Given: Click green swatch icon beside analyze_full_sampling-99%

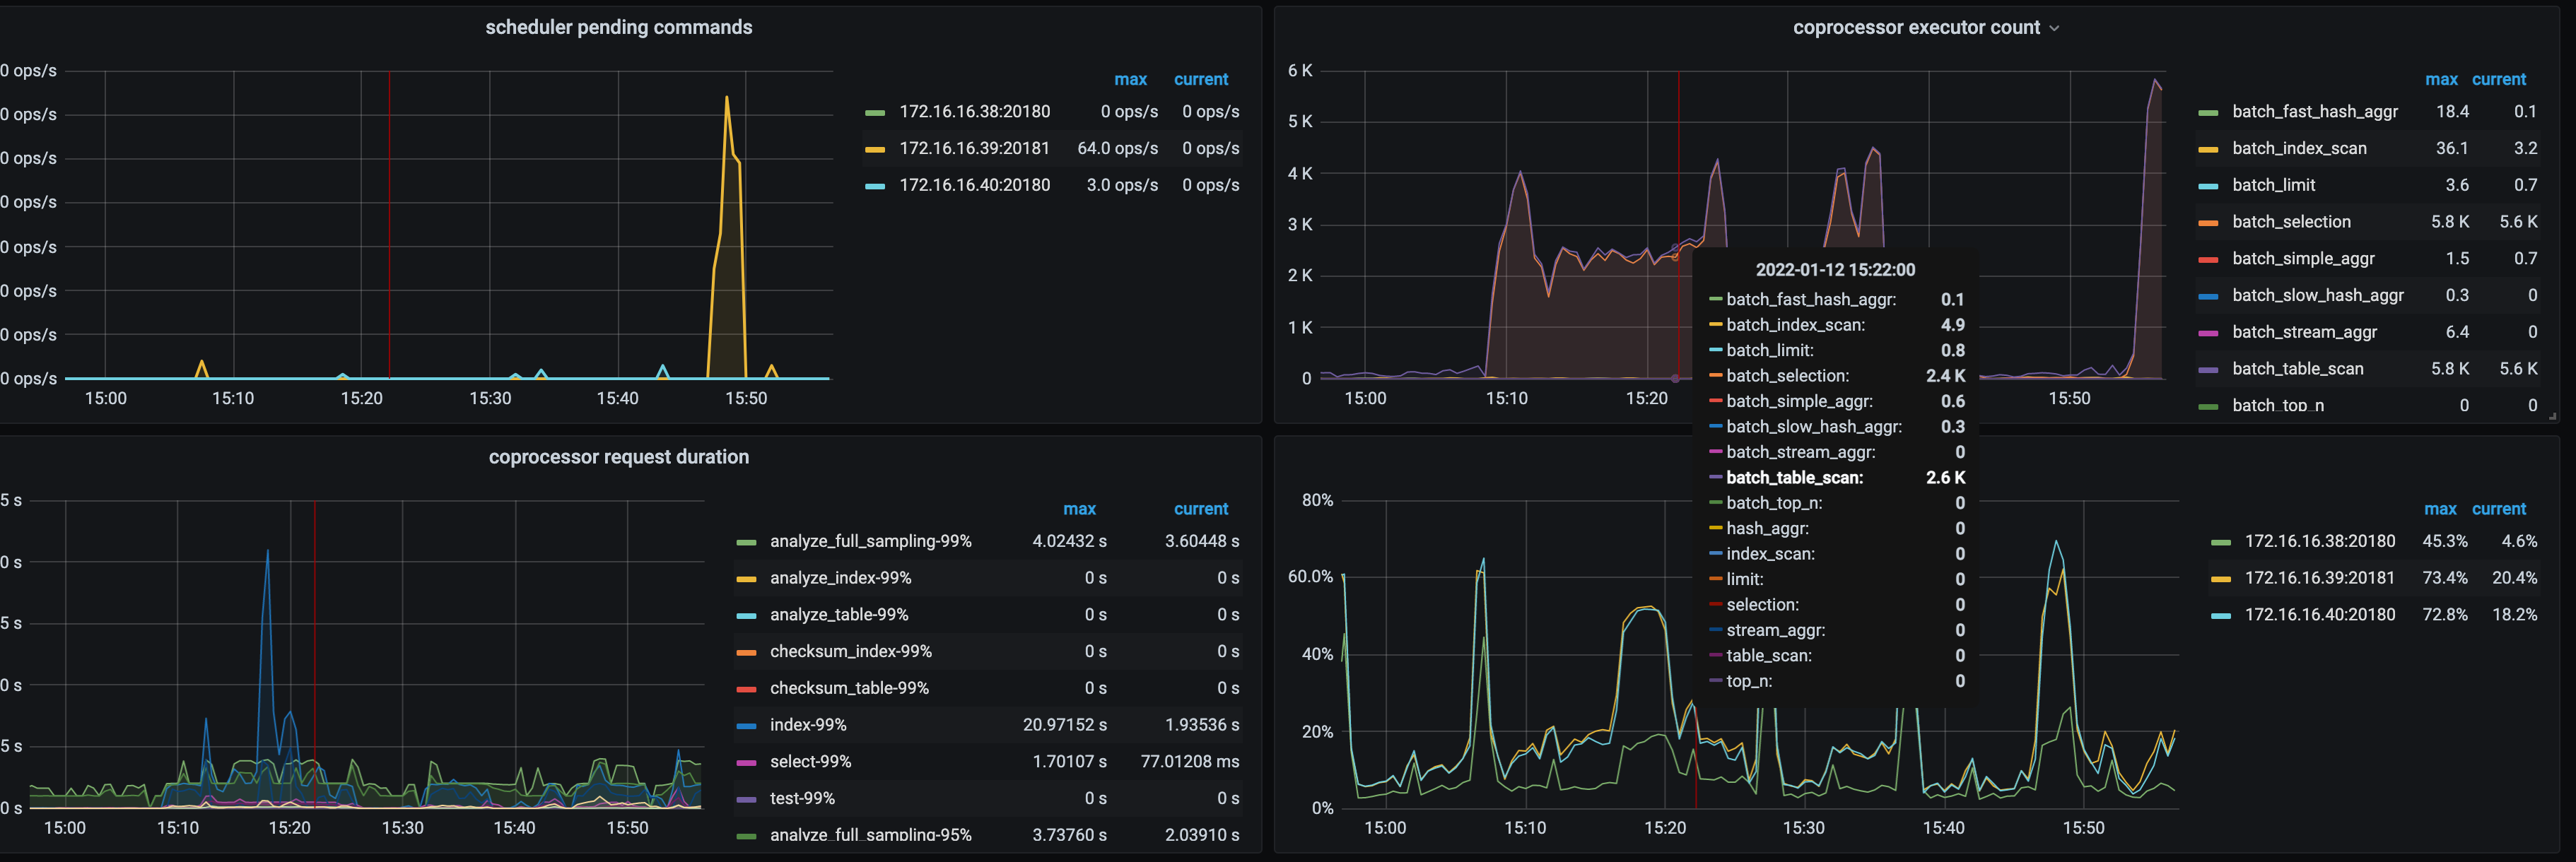Looking at the screenshot, I should [746, 542].
